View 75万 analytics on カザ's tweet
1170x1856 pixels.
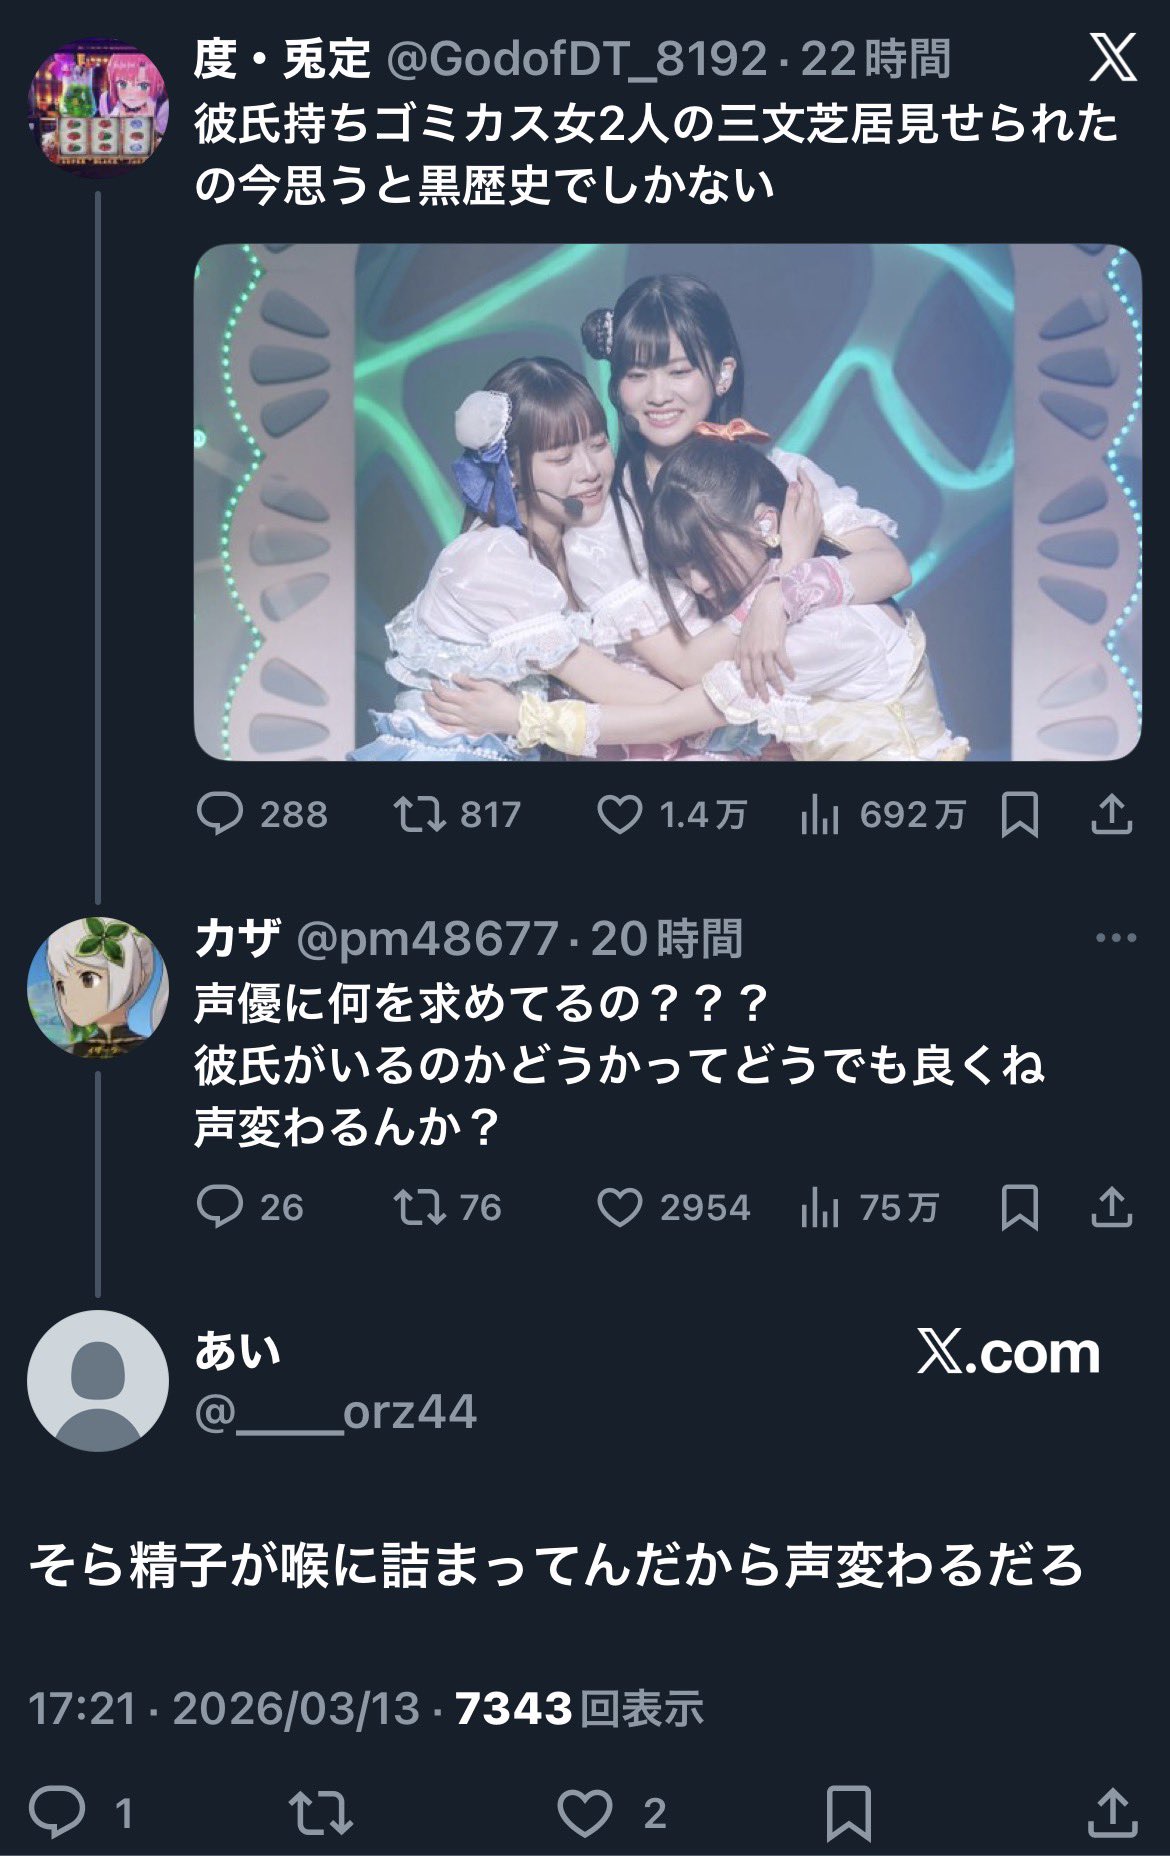point(818,1208)
